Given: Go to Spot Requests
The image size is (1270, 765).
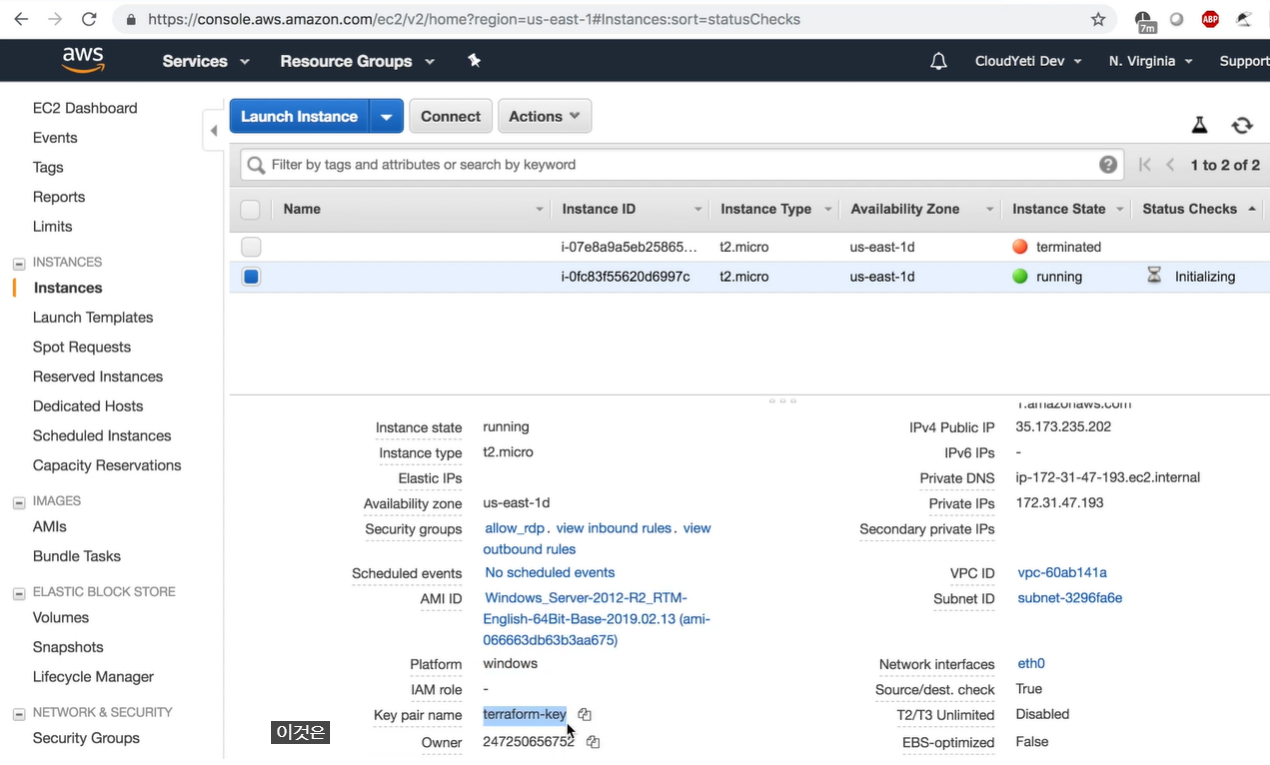Looking at the screenshot, I should tap(82, 347).
